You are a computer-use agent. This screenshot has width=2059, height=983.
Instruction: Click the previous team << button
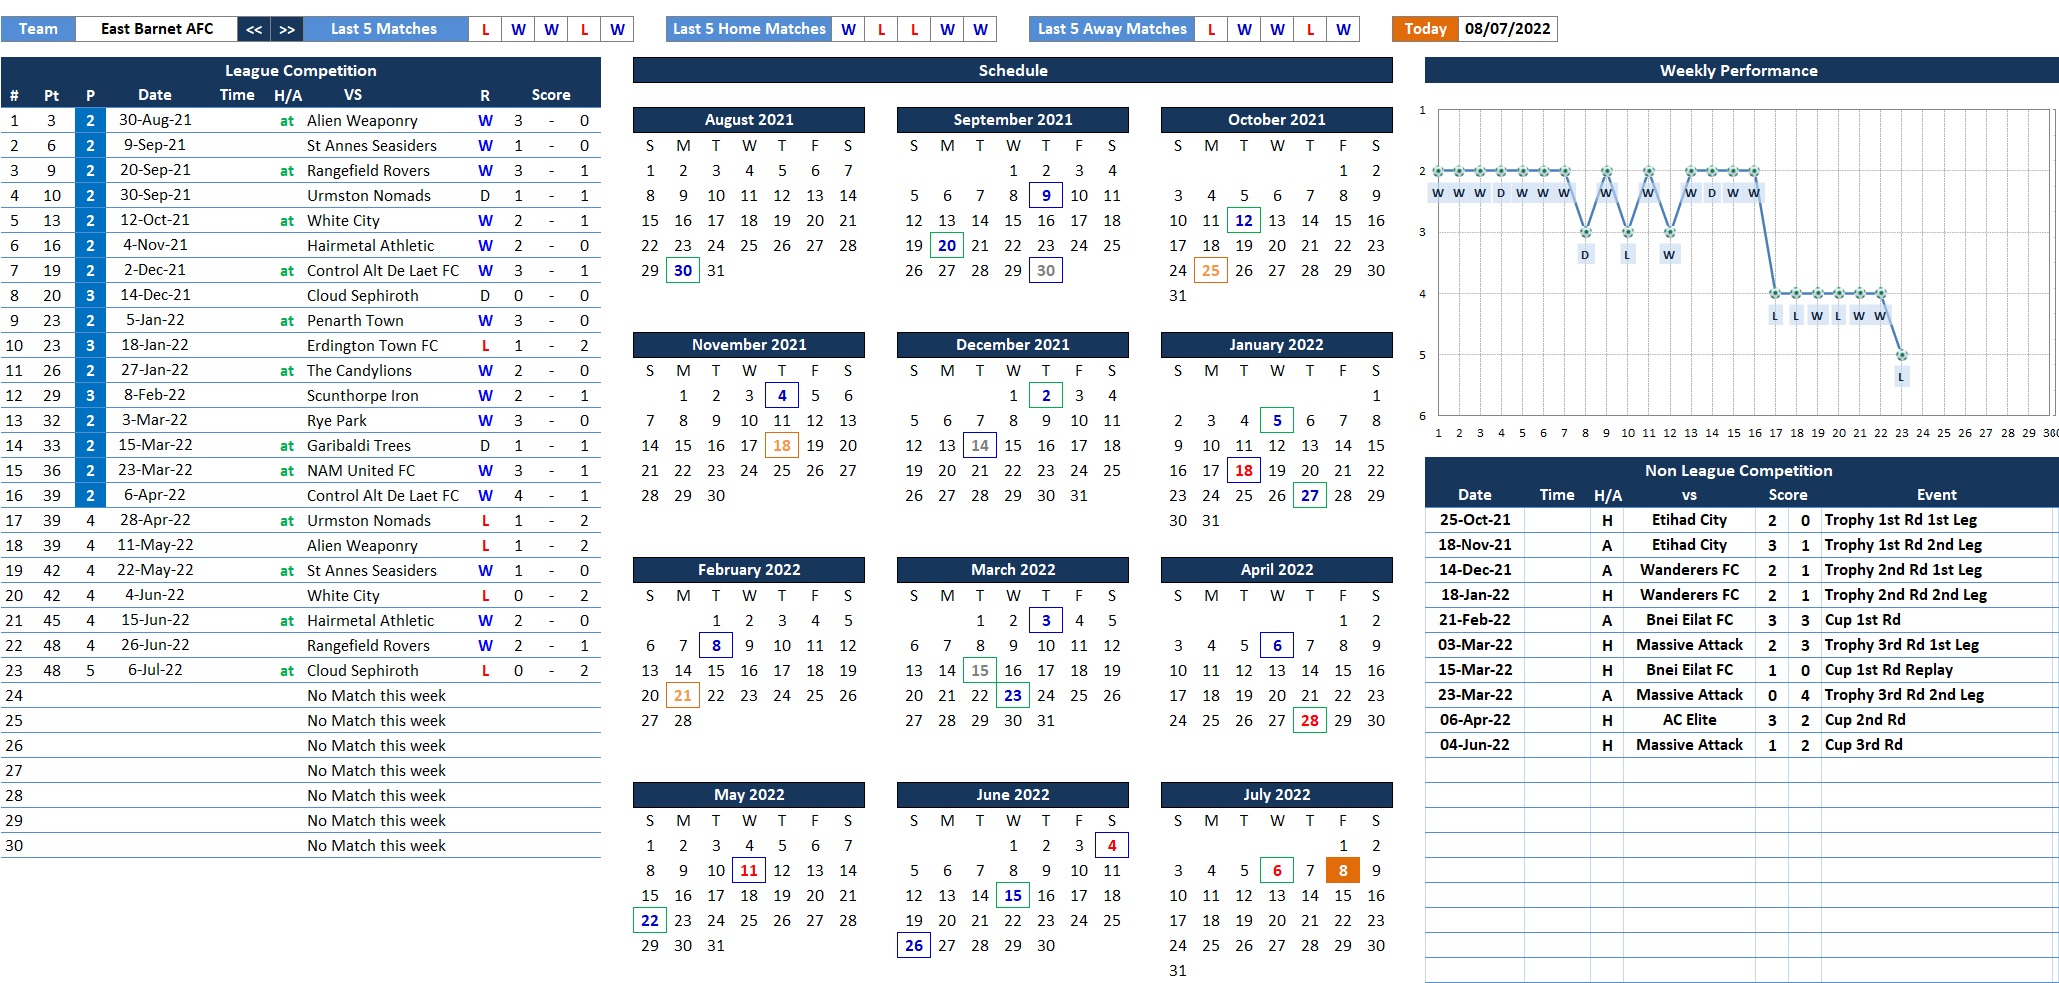254,29
